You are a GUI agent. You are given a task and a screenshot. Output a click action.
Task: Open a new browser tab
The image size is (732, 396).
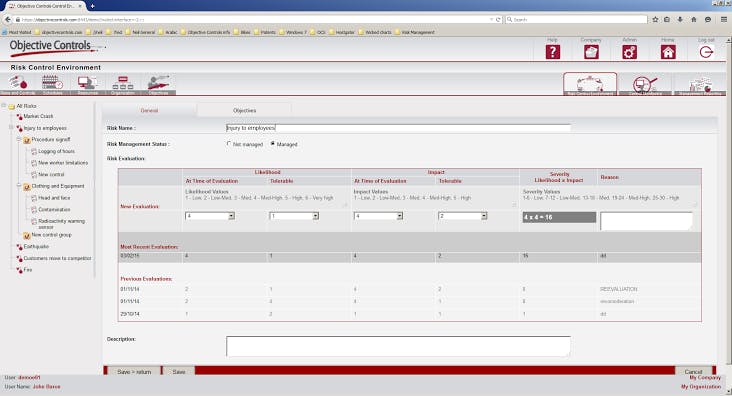(92, 6)
